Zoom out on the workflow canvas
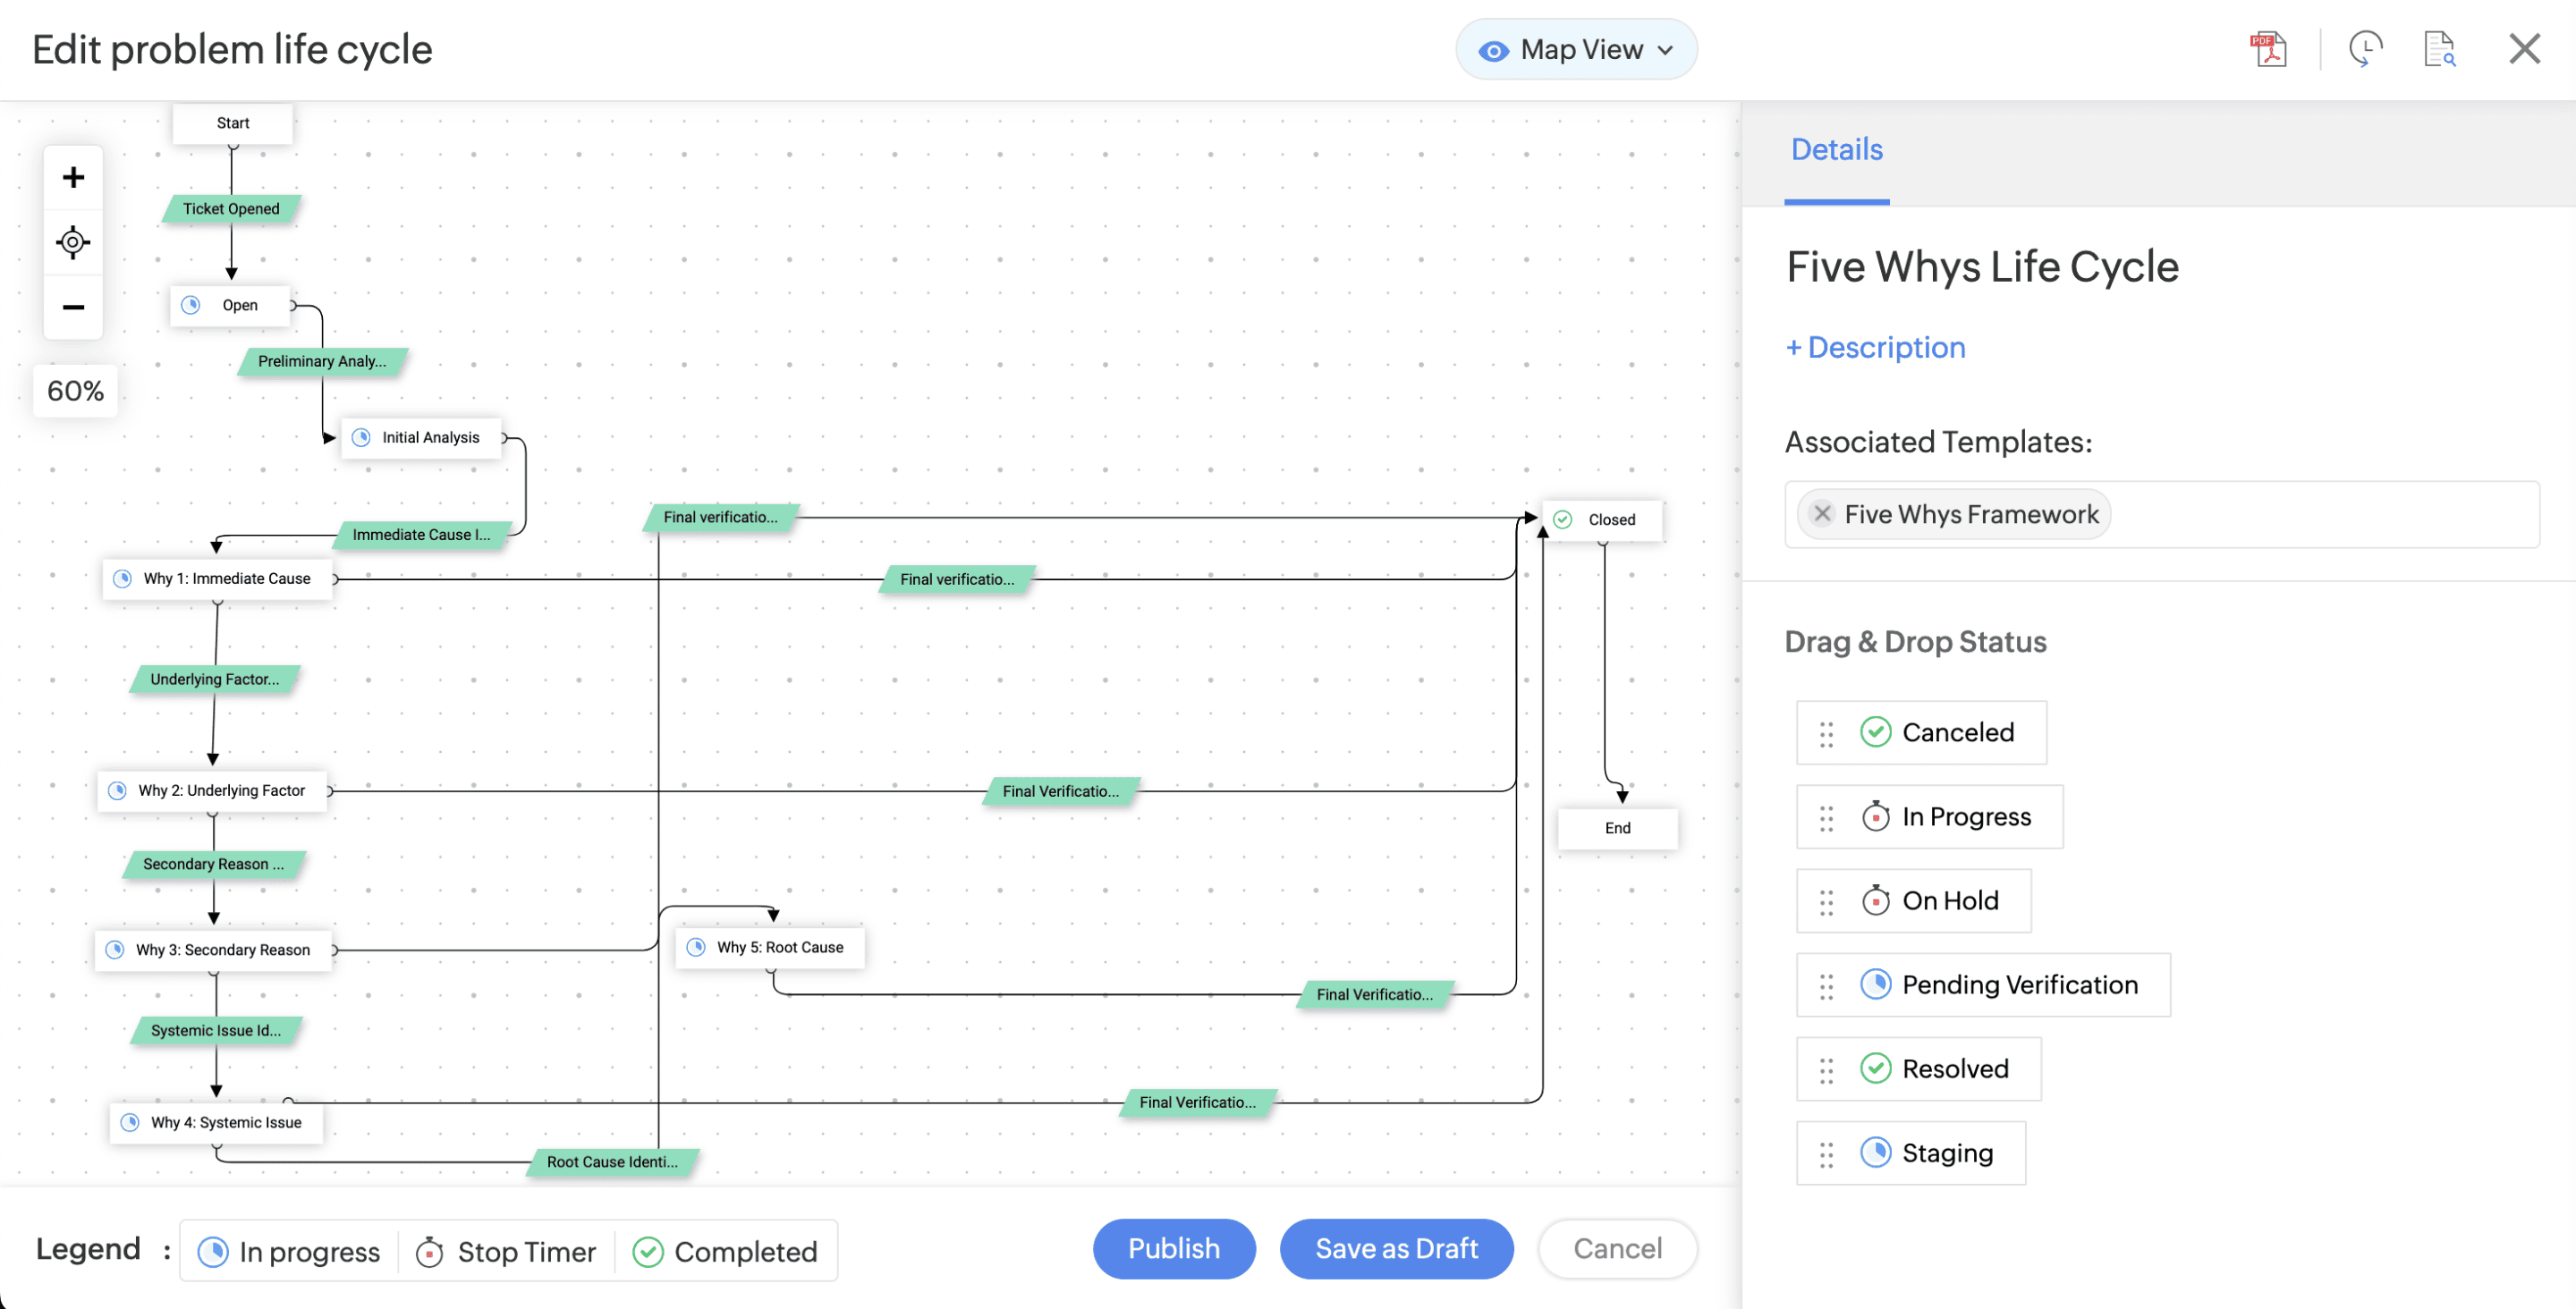Image resolution: width=2576 pixels, height=1309 pixels. (73, 307)
